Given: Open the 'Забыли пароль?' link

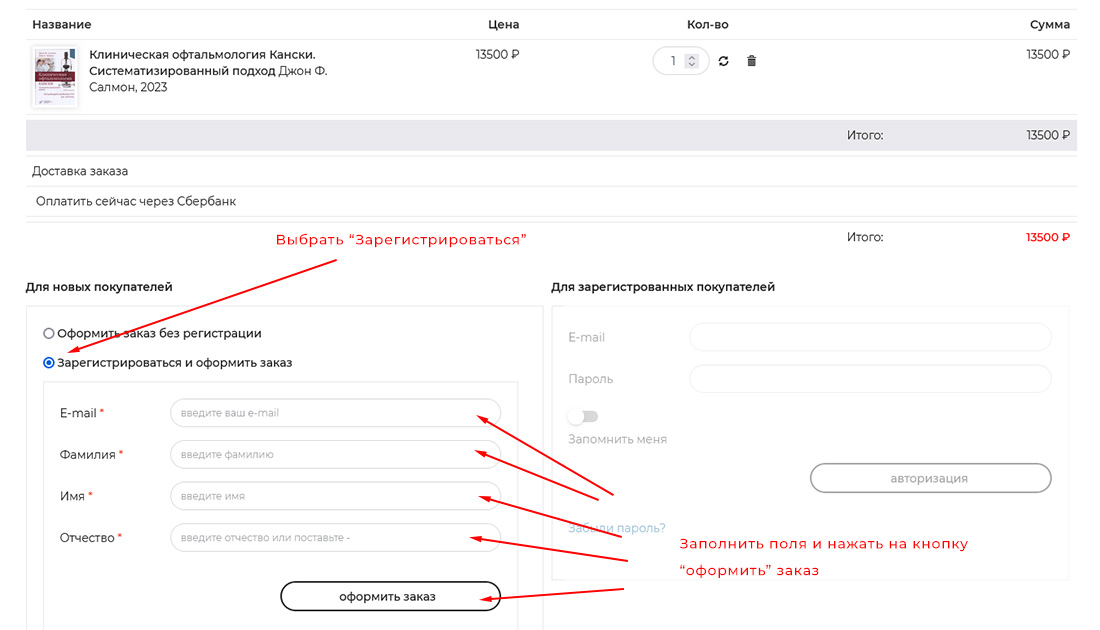Looking at the screenshot, I should tap(616, 528).
